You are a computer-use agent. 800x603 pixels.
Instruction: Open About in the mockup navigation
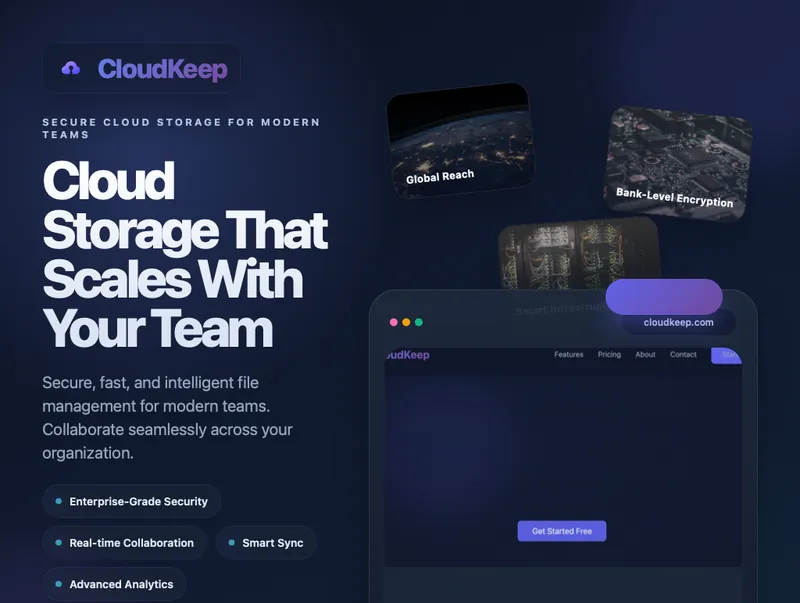pos(645,355)
